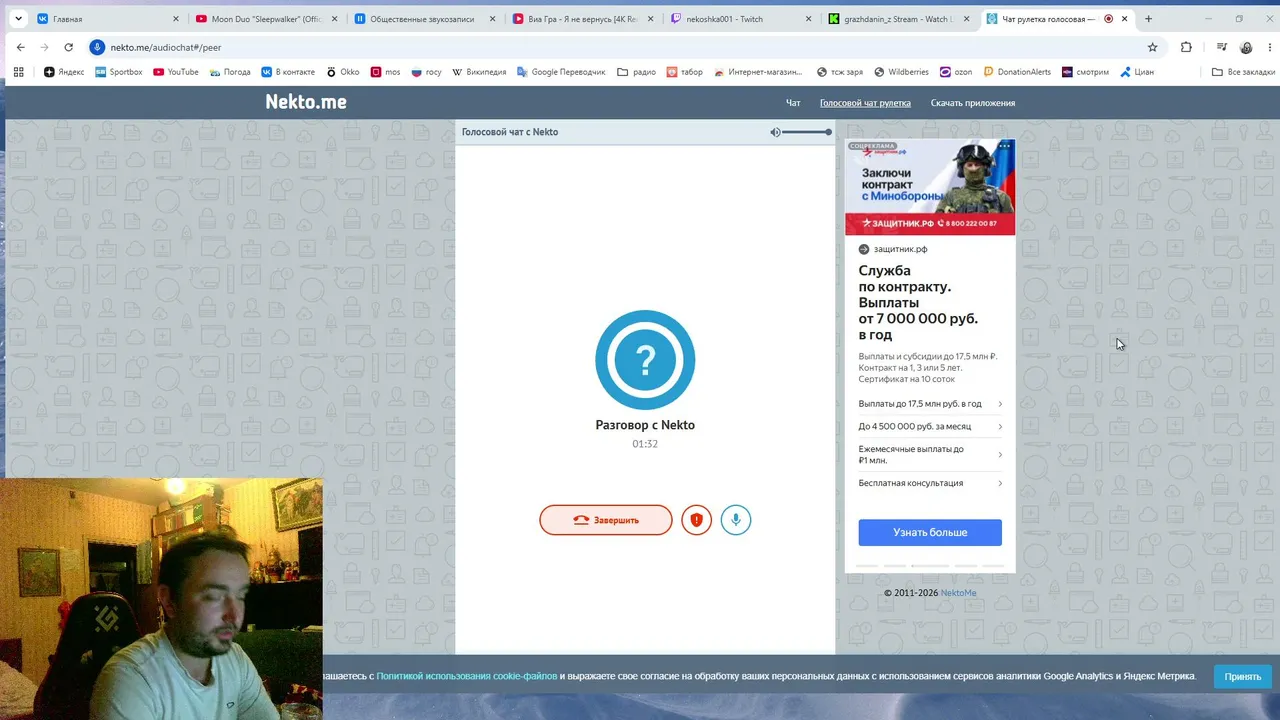Go to the Чат page in the site header
This screenshot has width=1280, height=720.
point(793,103)
